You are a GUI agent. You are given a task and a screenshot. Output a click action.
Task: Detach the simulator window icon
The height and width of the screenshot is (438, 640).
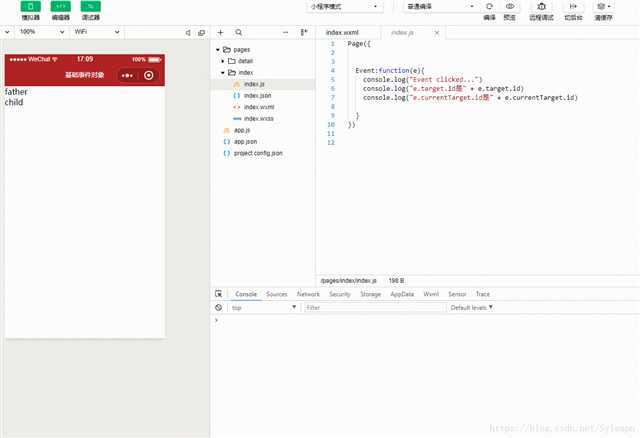pyautogui.click(x=201, y=33)
